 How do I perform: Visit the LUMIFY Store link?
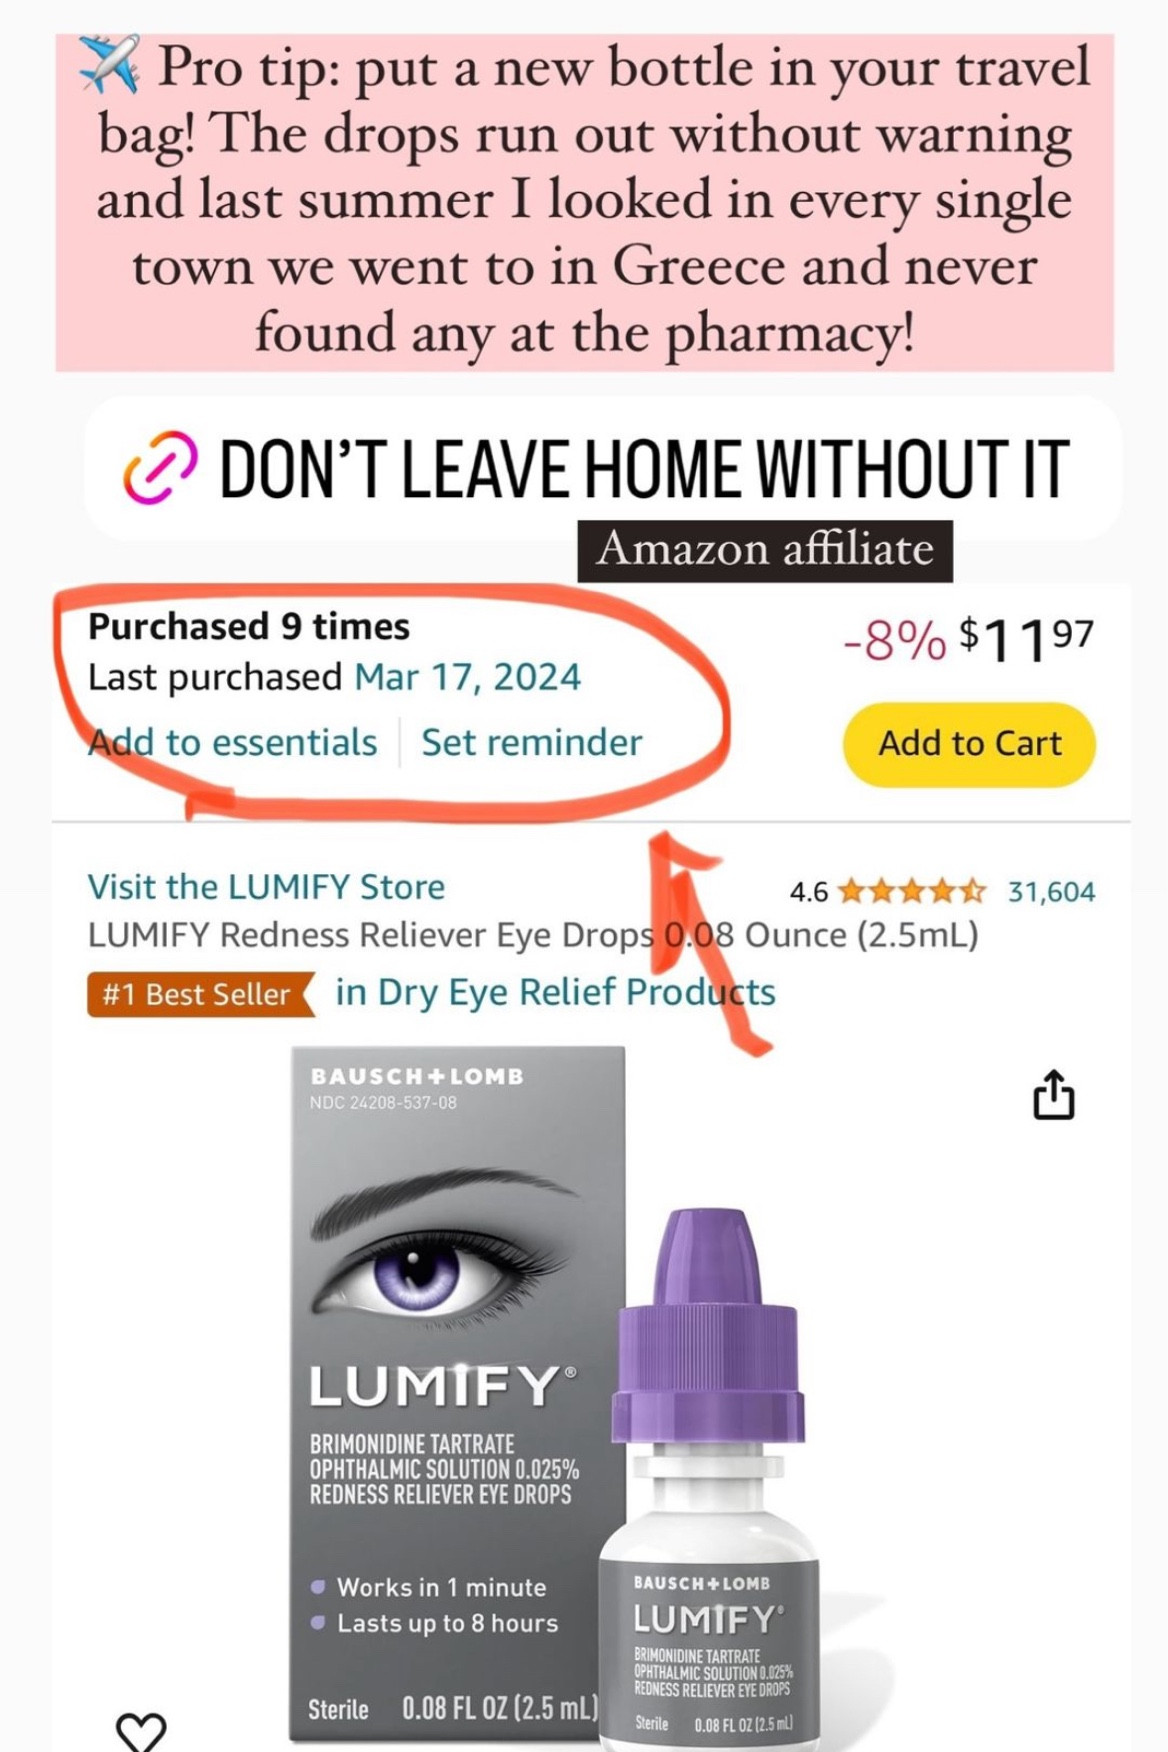(x=266, y=886)
